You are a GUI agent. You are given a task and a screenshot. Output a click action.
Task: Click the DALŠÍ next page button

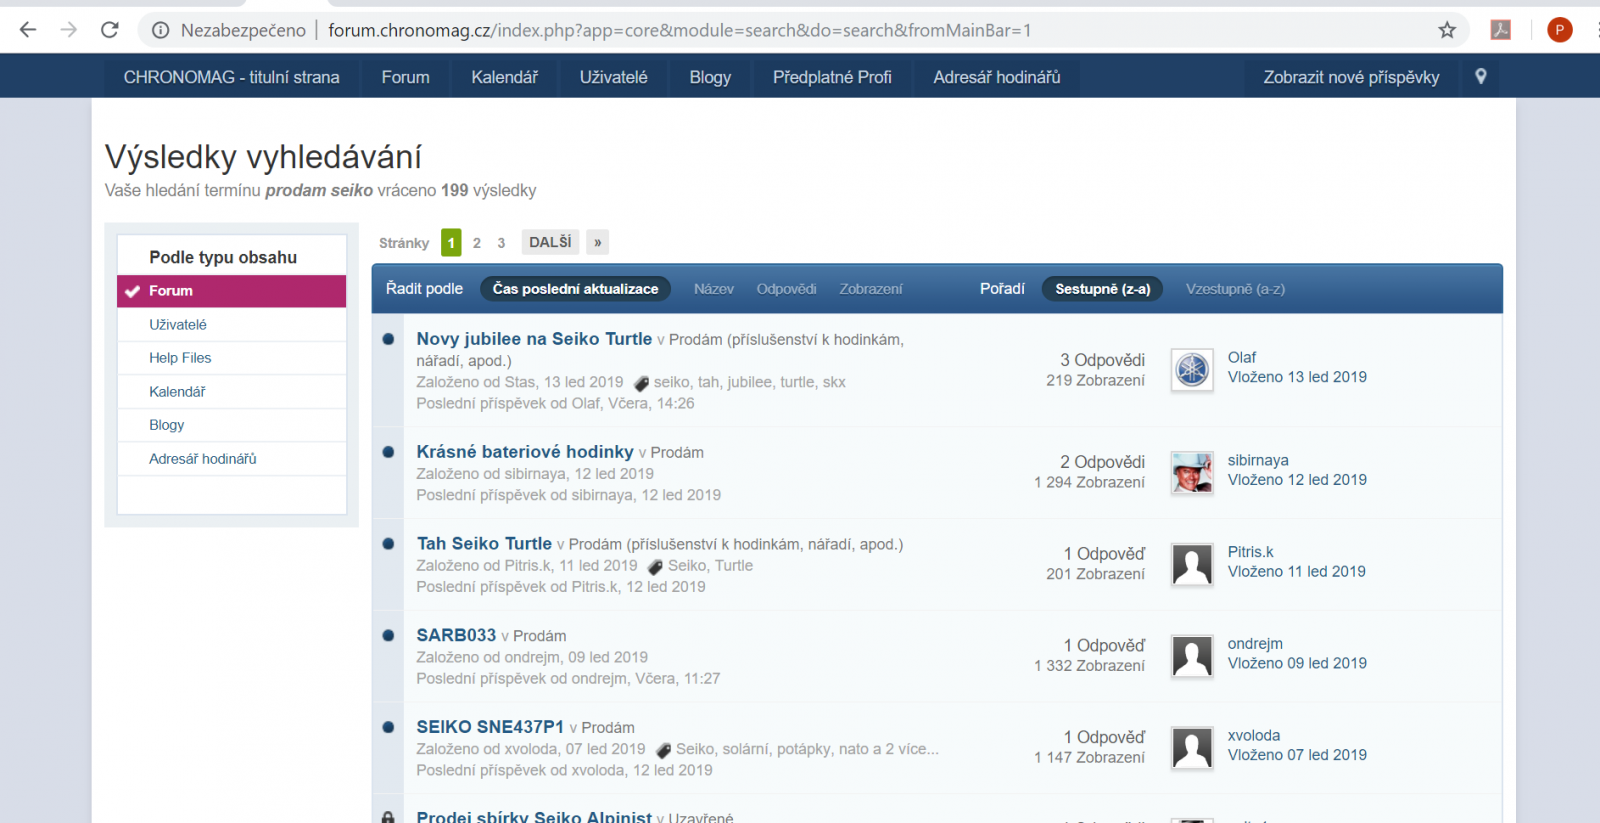pyautogui.click(x=550, y=242)
